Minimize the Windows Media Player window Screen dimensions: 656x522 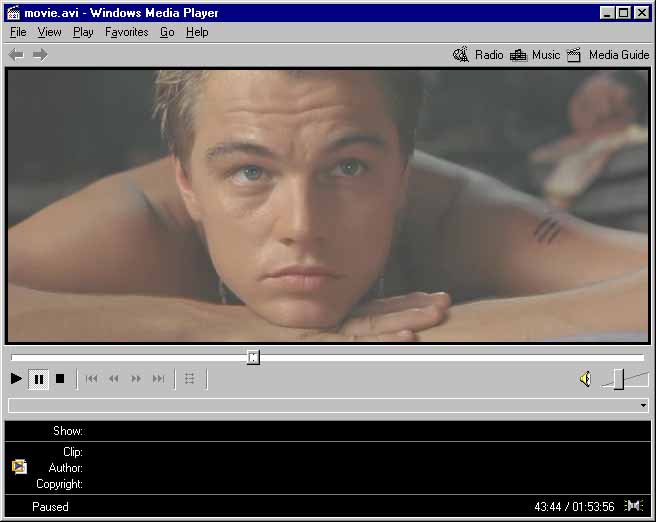click(x=607, y=13)
